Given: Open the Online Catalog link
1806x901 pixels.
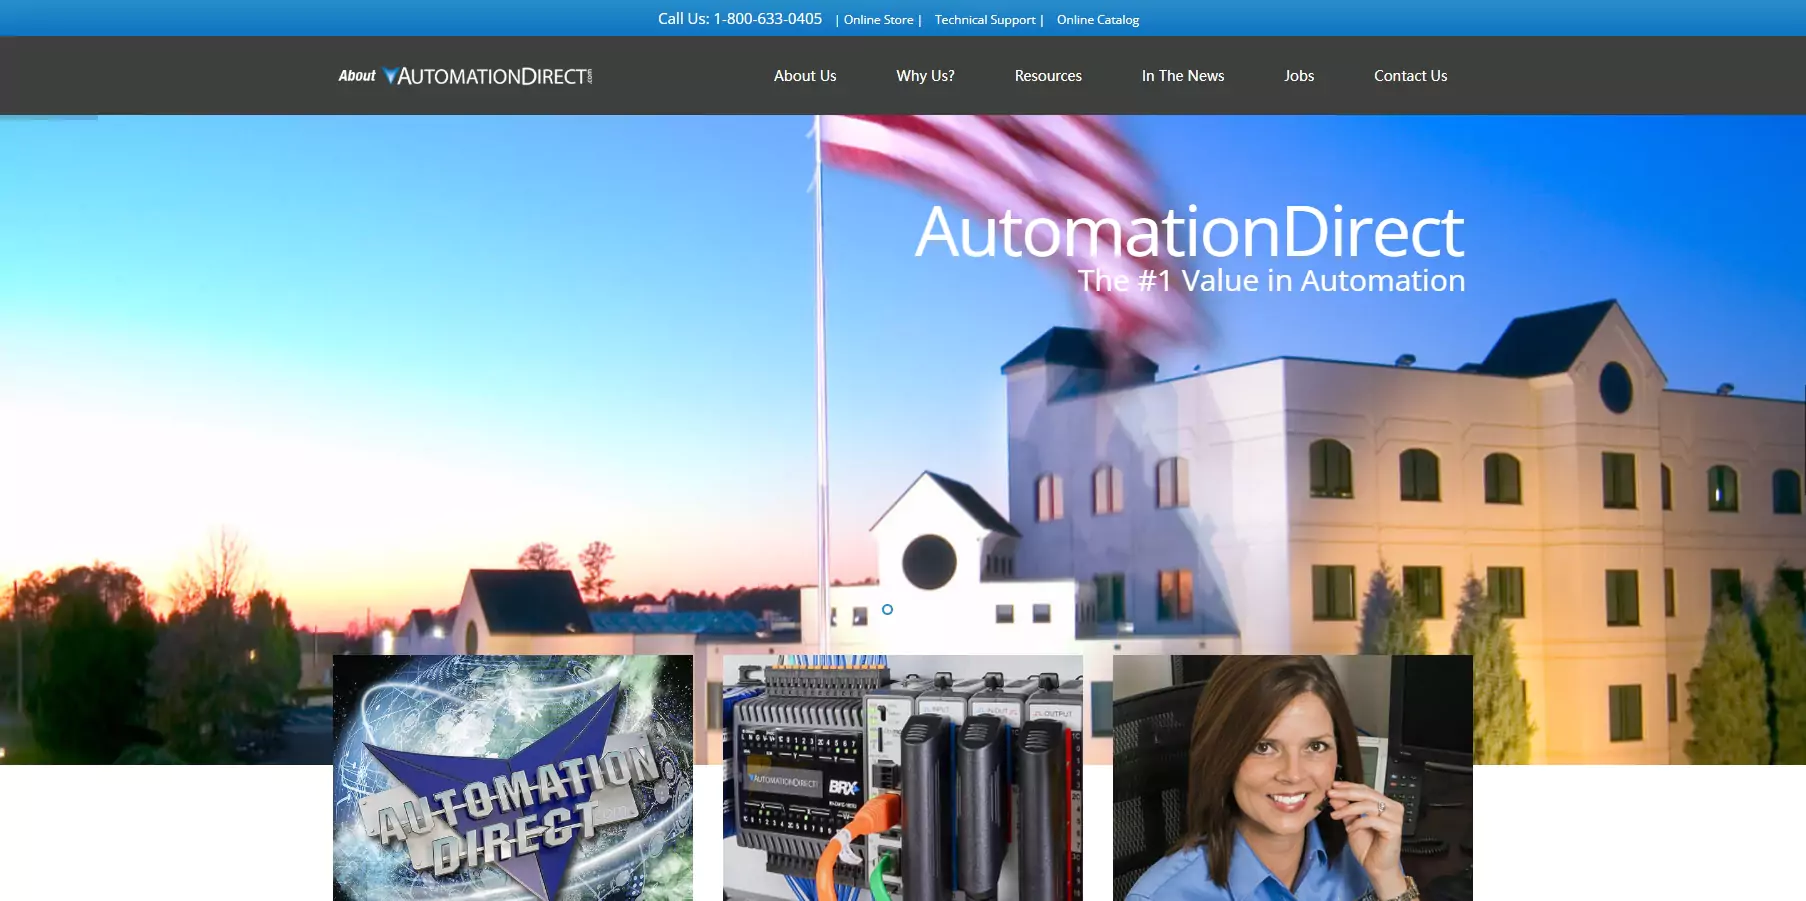Looking at the screenshot, I should tap(1098, 20).
